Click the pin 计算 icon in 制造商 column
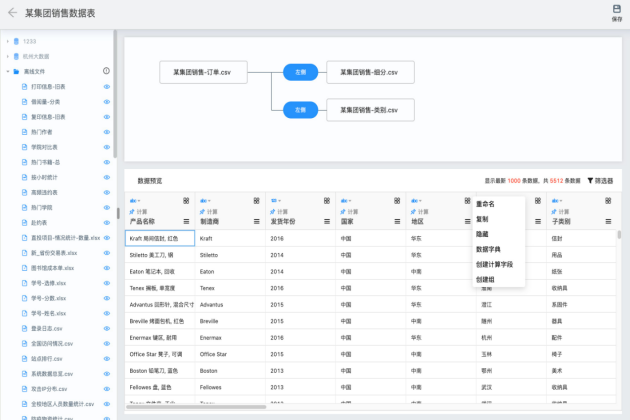 tap(202, 212)
